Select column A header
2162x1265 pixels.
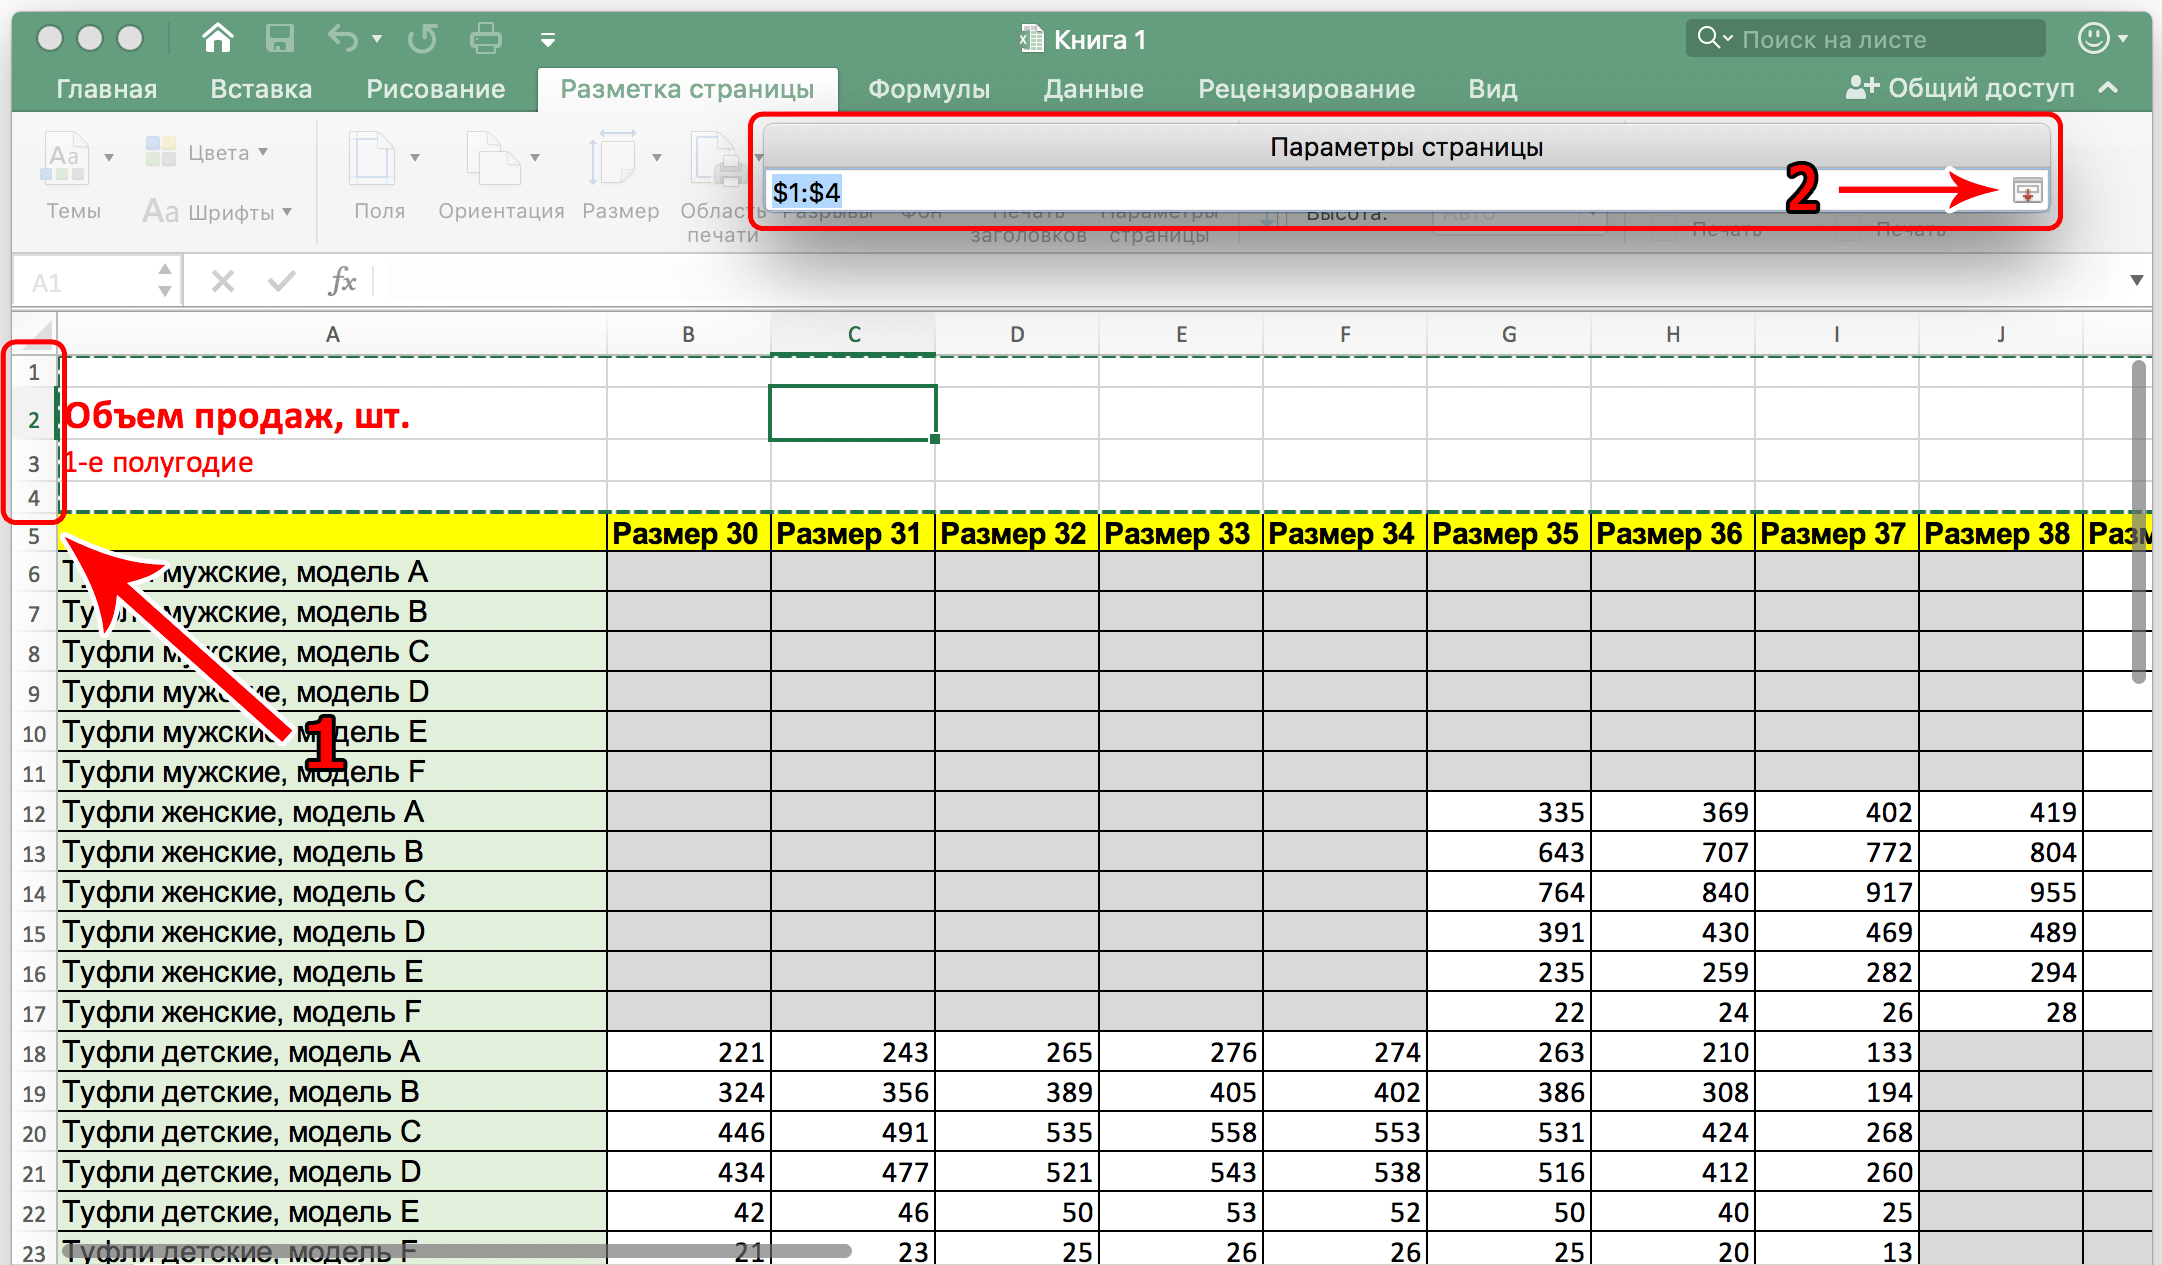(x=333, y=334)
